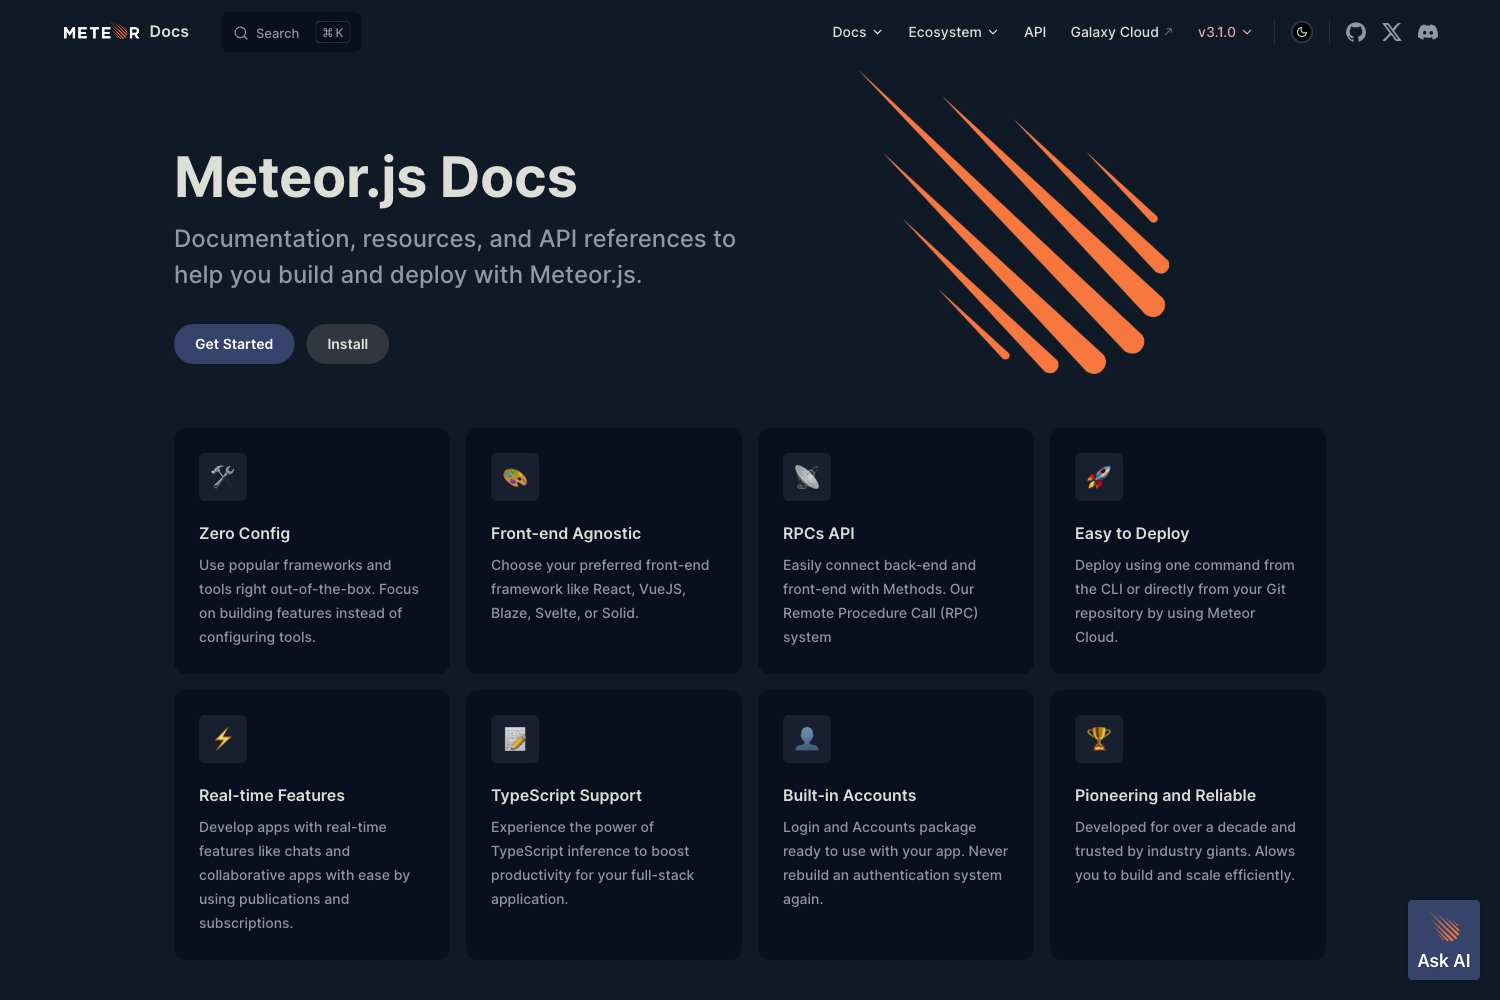Click the ⌘K shortcut badge
This screenshot has height=1000, width=1500.
(x=333, y=33)
